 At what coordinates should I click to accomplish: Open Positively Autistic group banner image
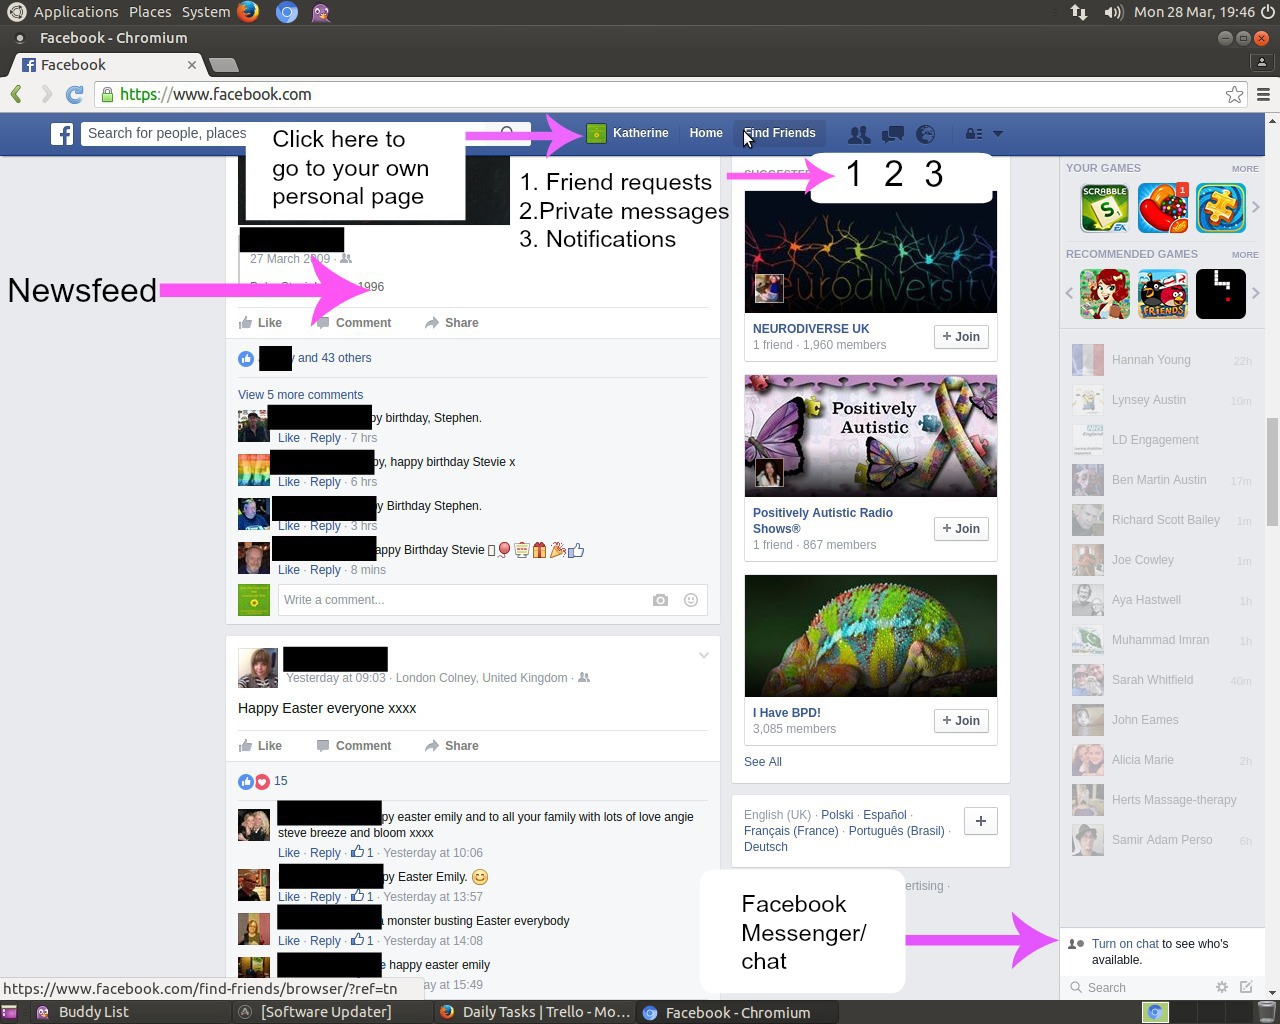[870, 436]
